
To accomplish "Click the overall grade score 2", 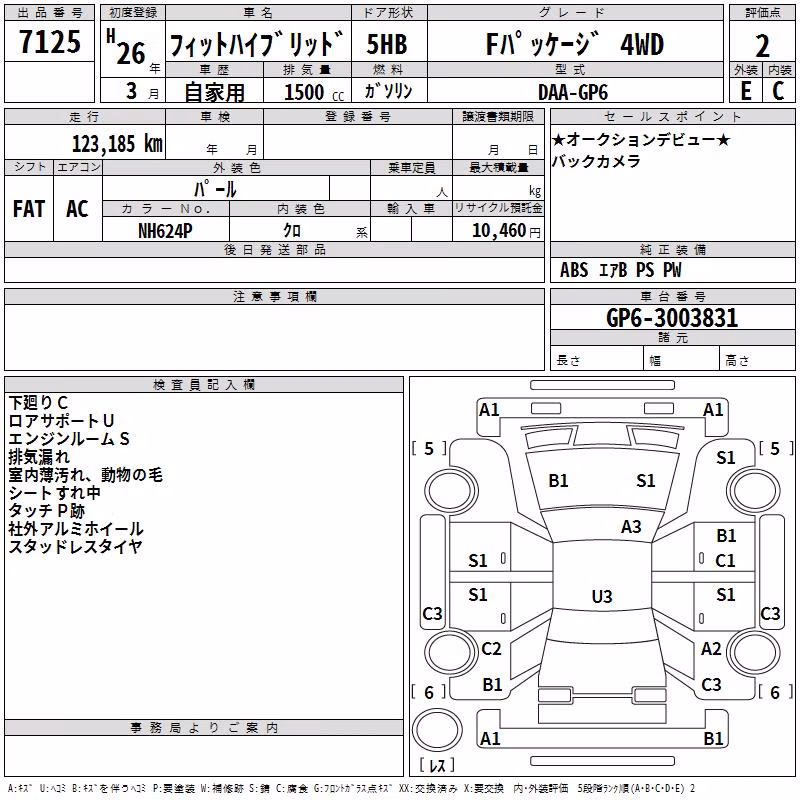I will pos(762,46).
